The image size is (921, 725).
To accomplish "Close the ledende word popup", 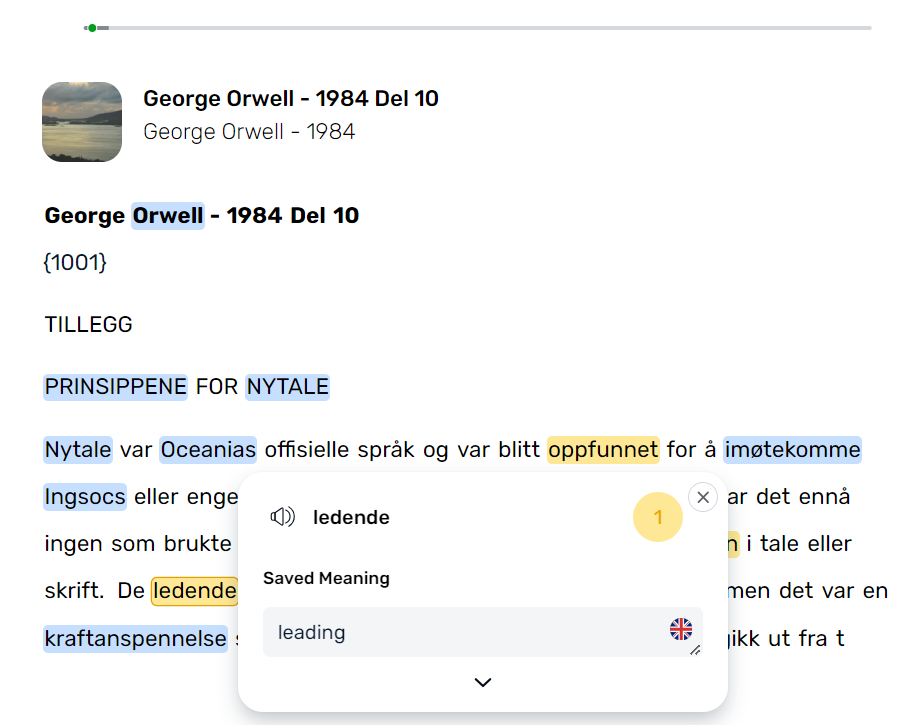I will coord(702,498).
